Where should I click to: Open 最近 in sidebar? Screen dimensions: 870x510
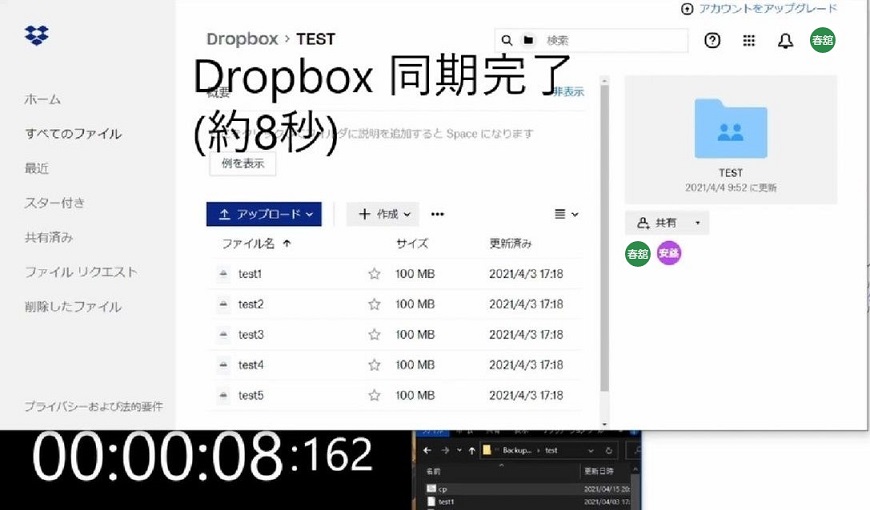coord(37,168)
